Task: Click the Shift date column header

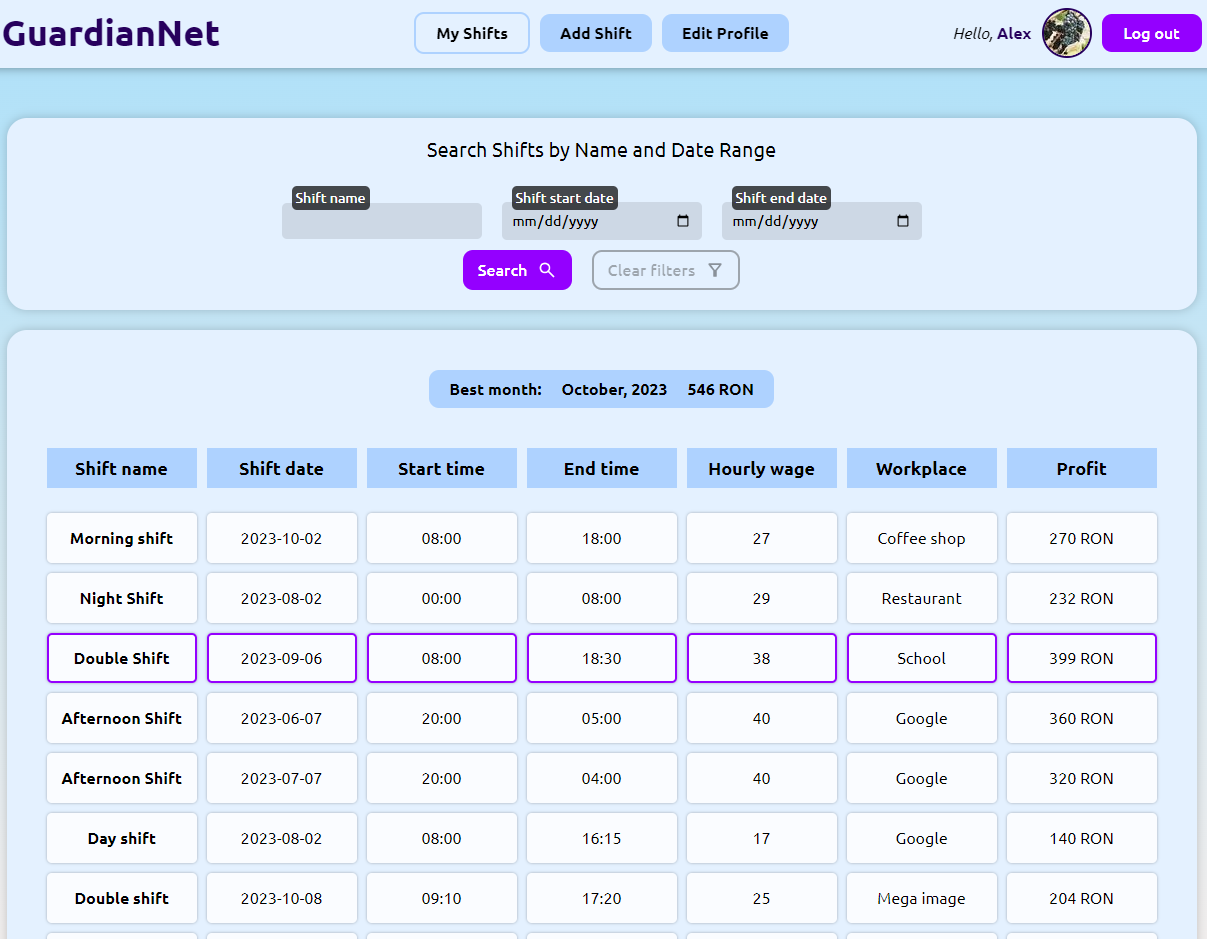Action: click(x=281, y=468)
